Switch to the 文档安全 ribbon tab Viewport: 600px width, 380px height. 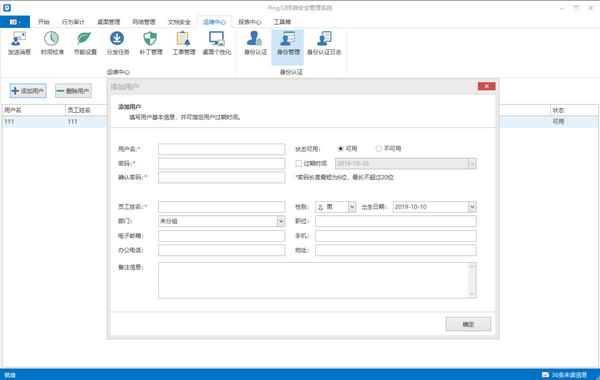[x=179, y=22]
